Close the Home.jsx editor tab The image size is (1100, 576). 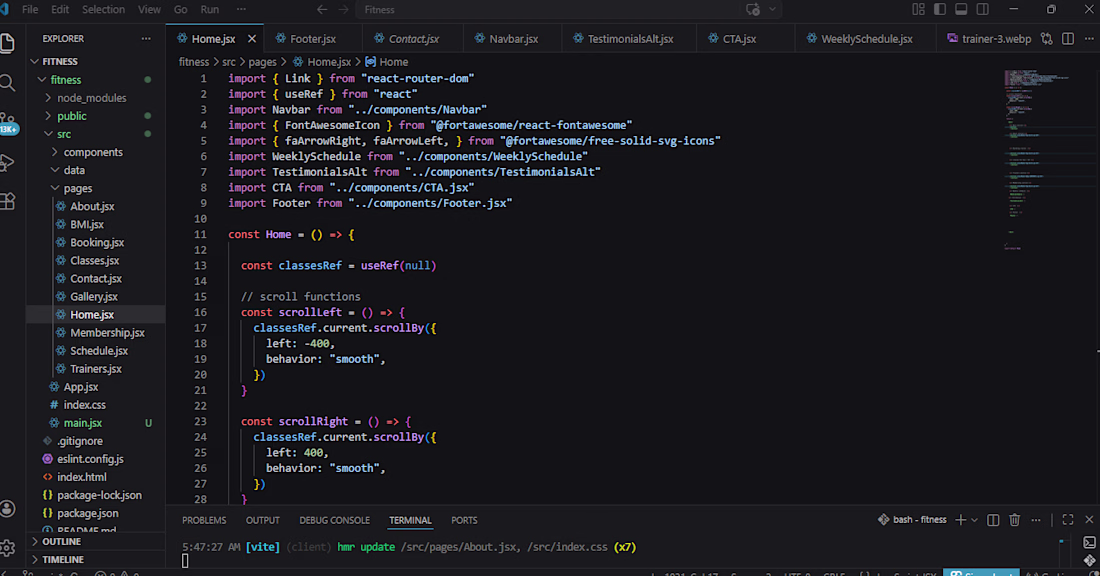click(x=252, y=39)
